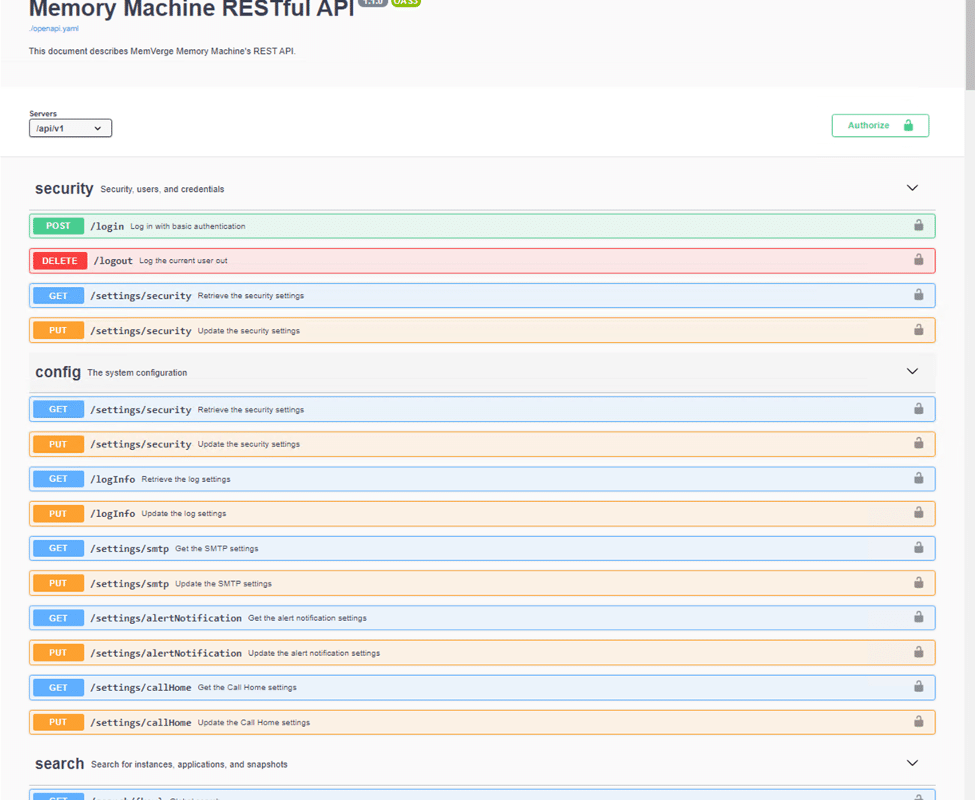Click the lock icon on POST /login row

[x=918, y=225]
